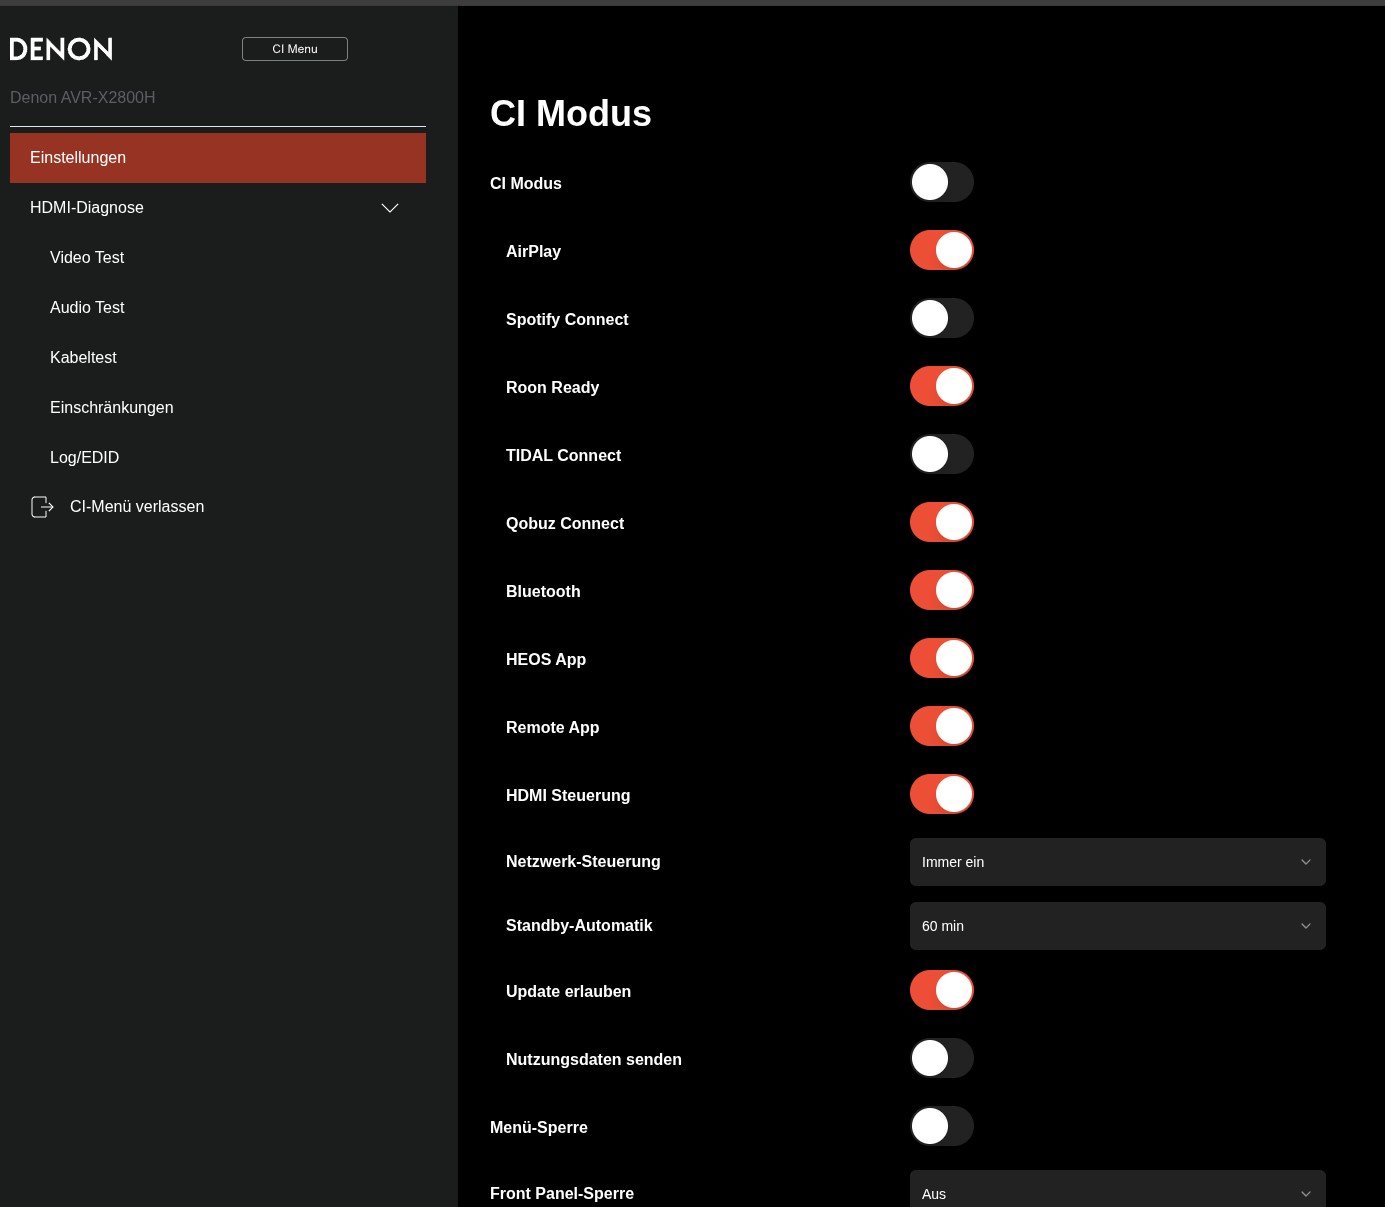The image size is (1385, 1207).
Task: Open Standby-Automatik dropdown showing 60 min
Action: click(x=1118, y=926)
